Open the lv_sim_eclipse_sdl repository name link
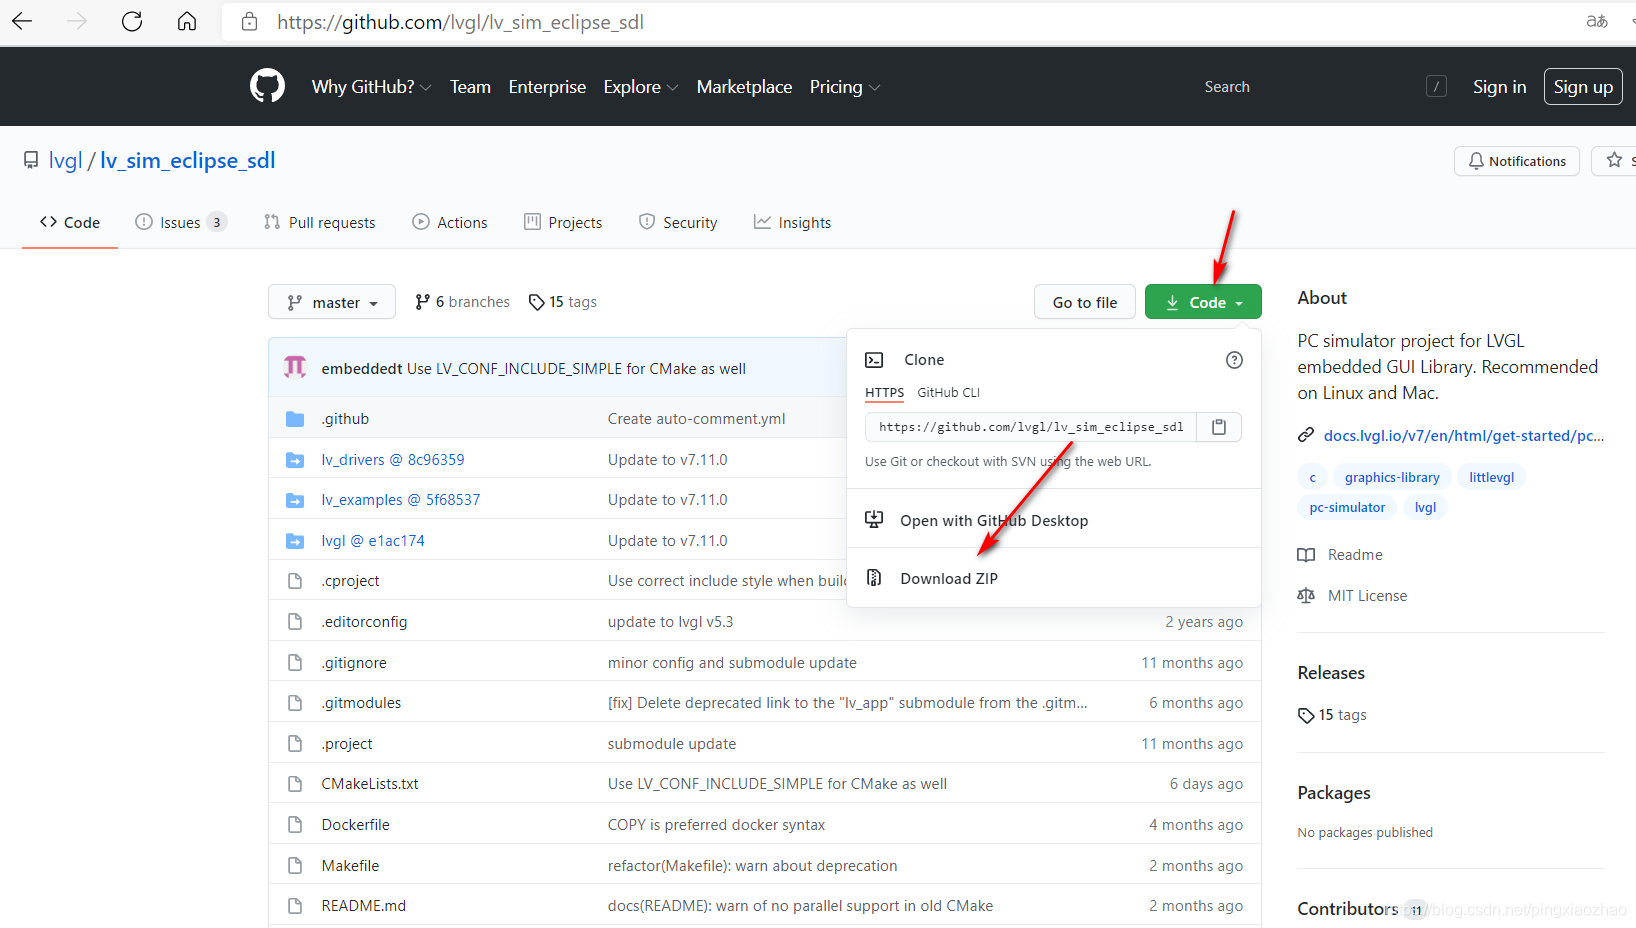The image size is (1636, 928). 187,160
